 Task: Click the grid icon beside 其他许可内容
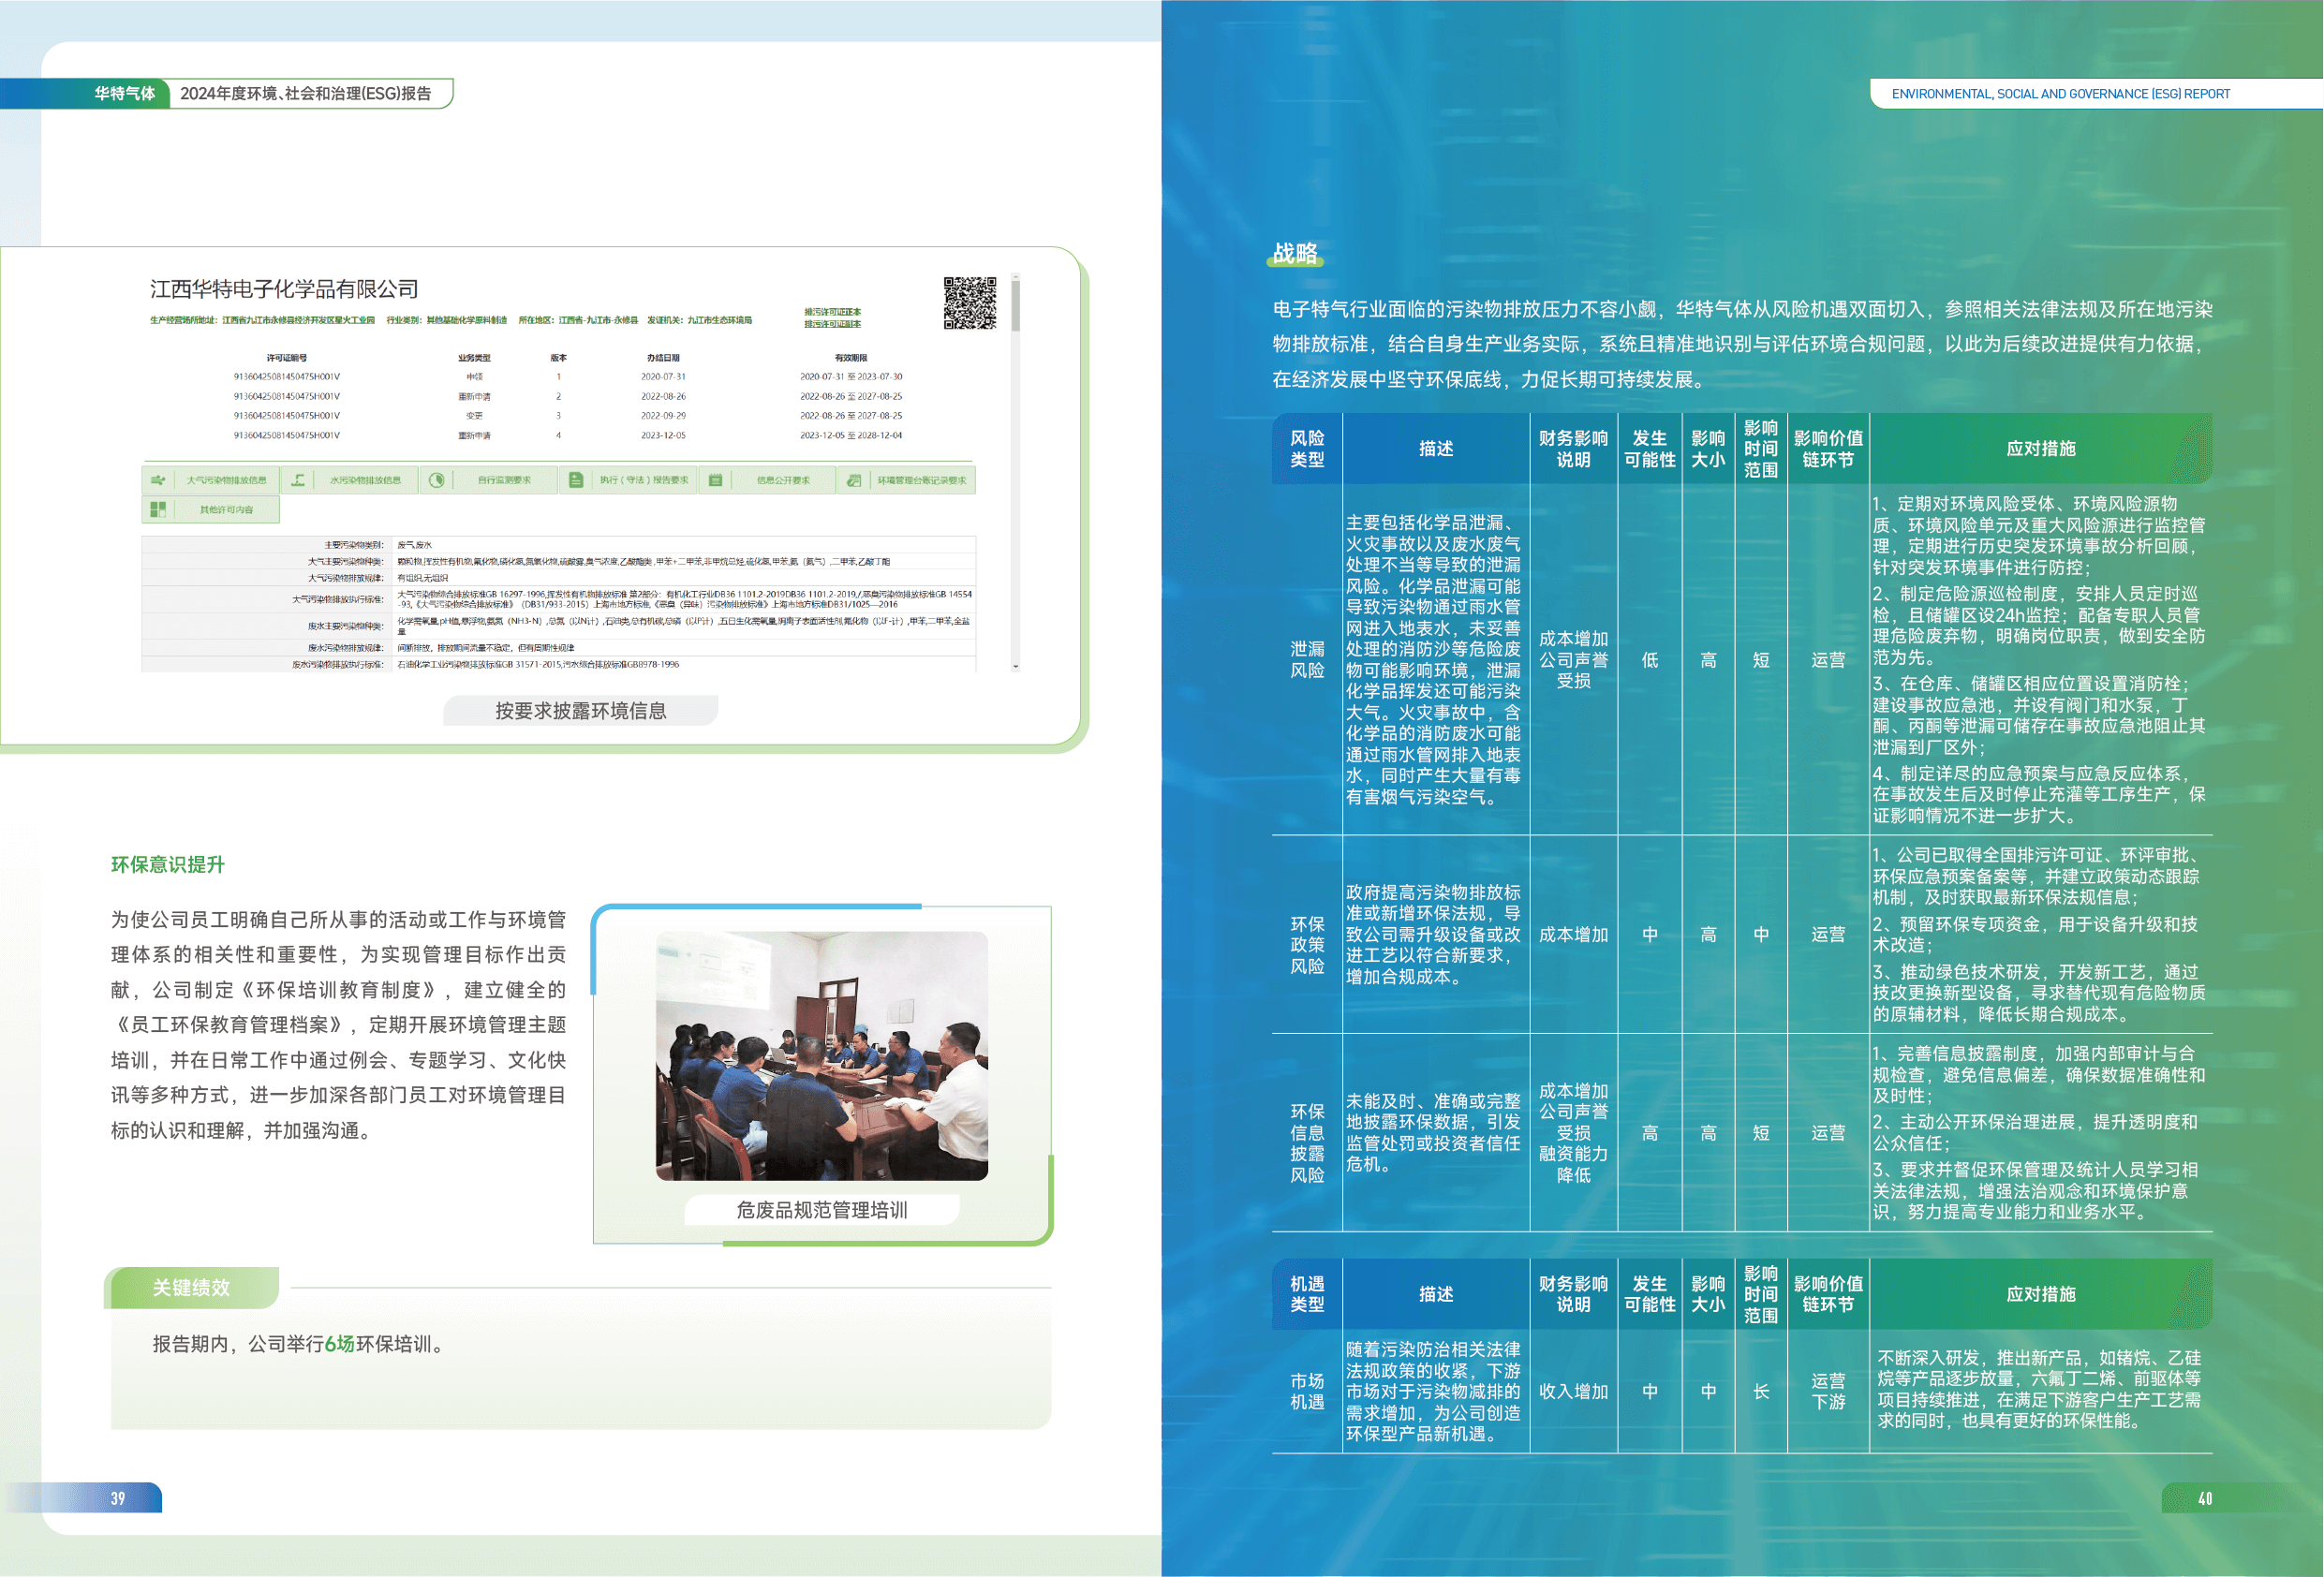(158, 509)
